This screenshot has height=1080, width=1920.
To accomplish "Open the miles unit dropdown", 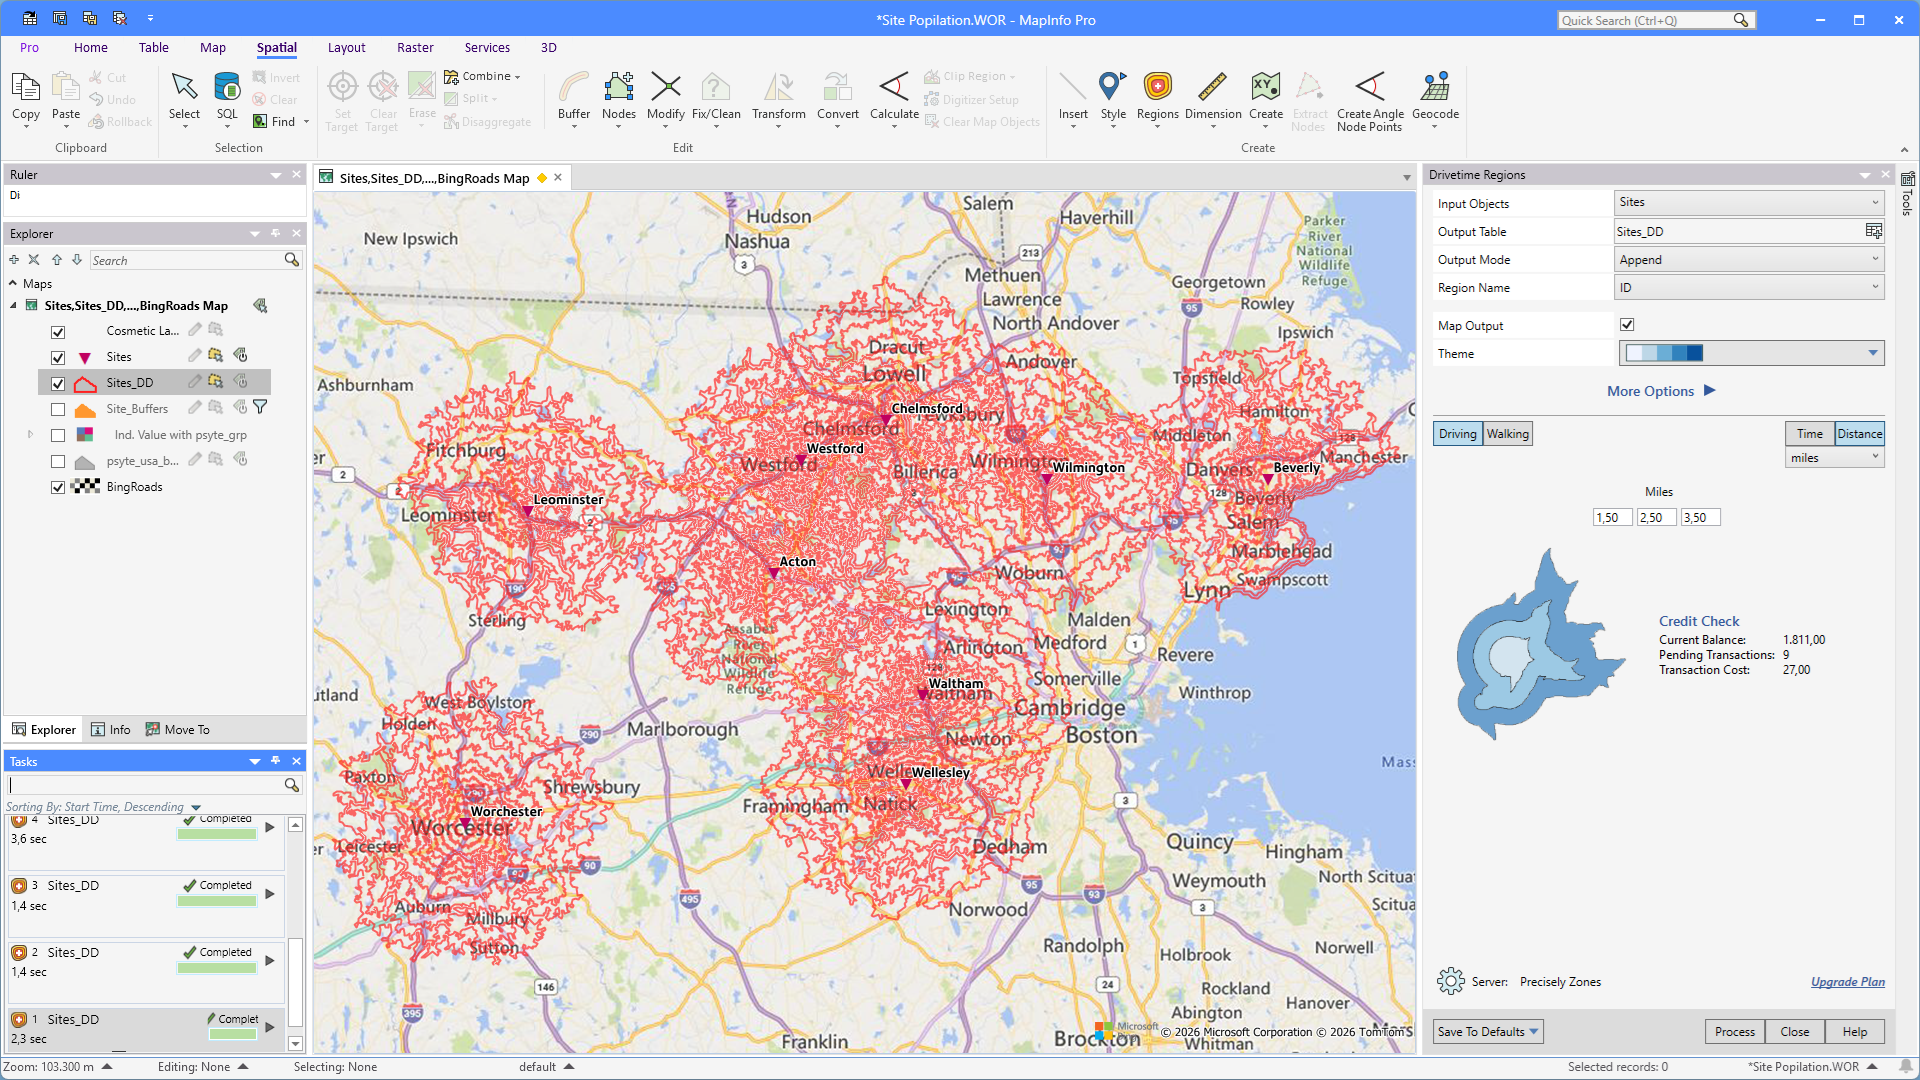I will point(1834,458).
